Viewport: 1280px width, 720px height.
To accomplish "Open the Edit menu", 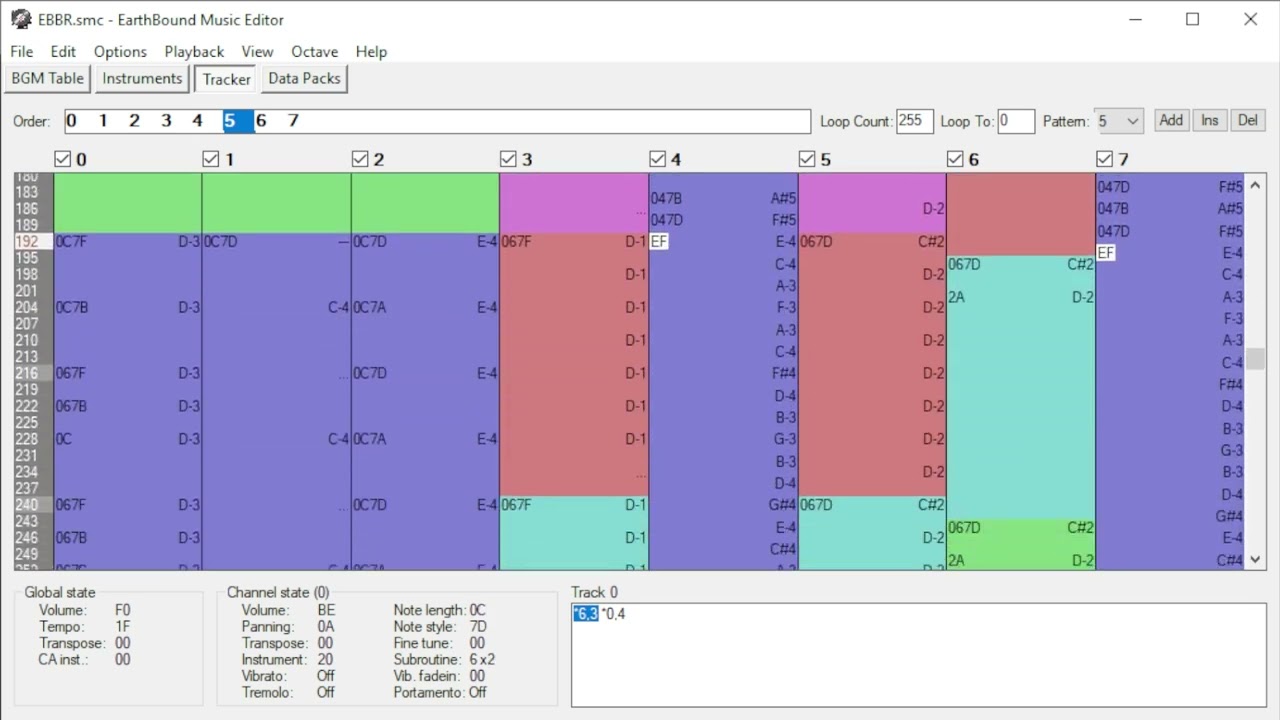I will click(63, 51).
